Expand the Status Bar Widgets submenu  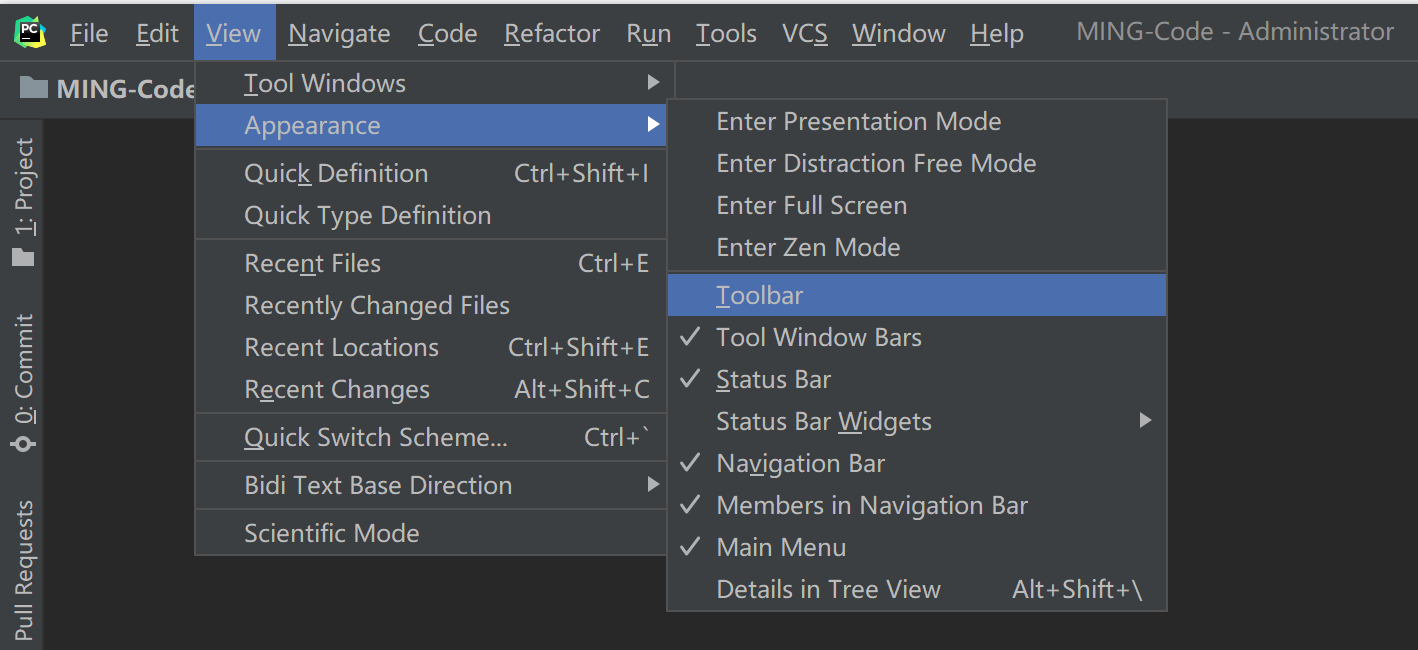(823, 422)
